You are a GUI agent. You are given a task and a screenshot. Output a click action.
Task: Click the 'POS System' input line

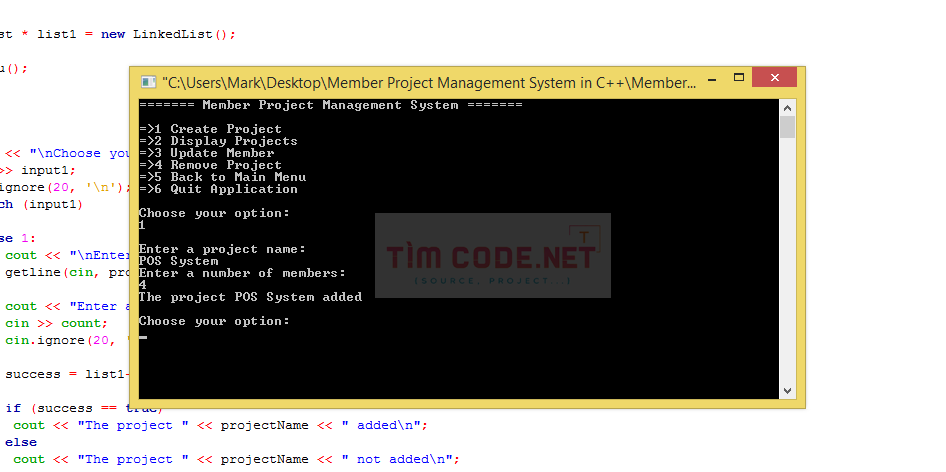click(179, 261)
